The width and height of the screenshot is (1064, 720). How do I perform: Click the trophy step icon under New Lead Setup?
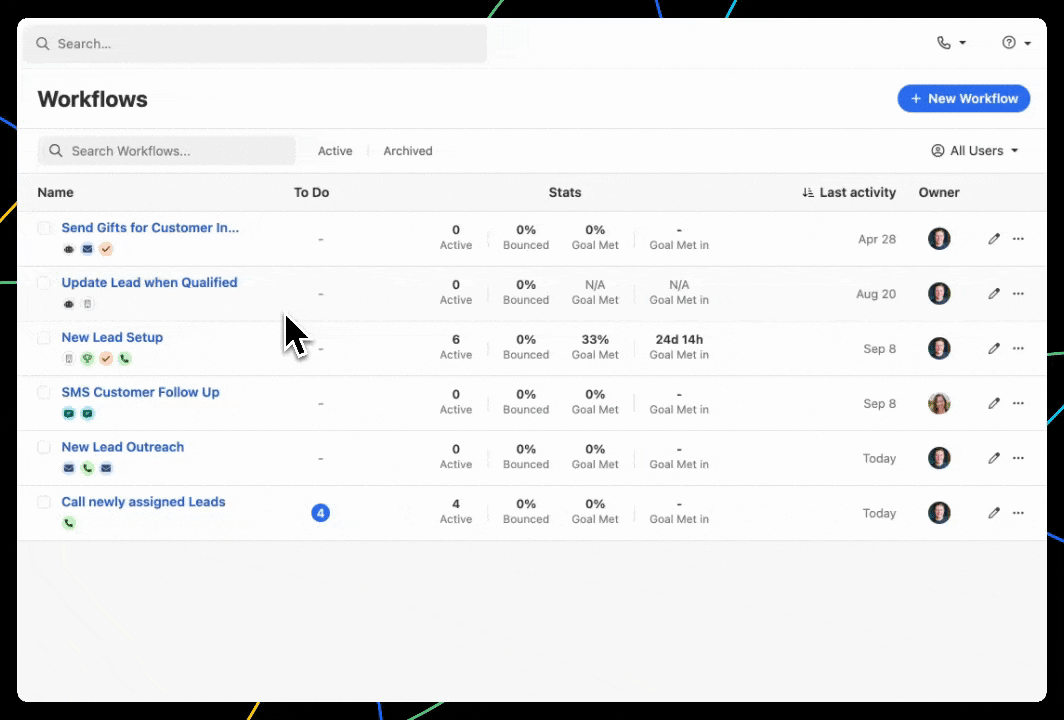pyautogui.click(x=88, y=359)
